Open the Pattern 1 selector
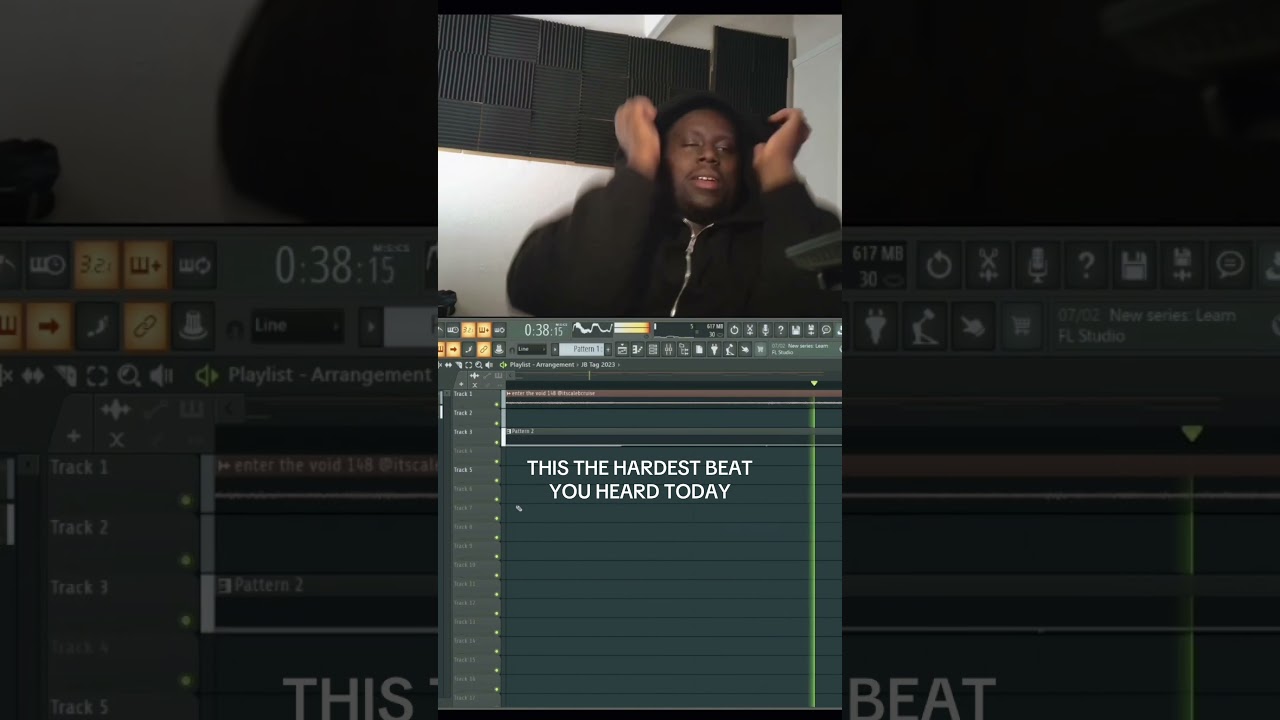1280x720 pixels. pos(582,349)
